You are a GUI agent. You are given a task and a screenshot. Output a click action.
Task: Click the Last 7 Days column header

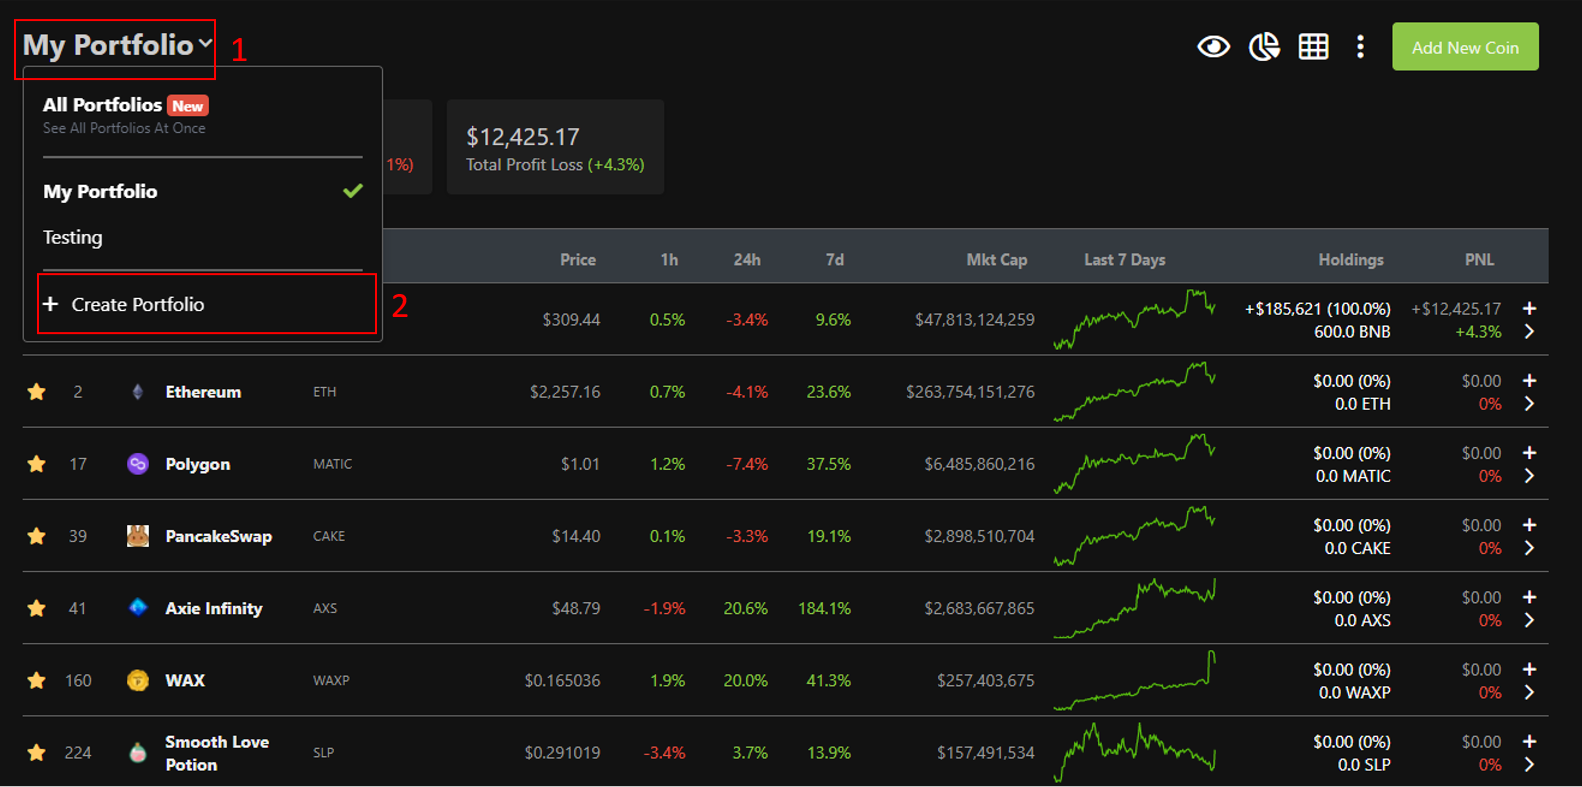(x=1125, y=259)
